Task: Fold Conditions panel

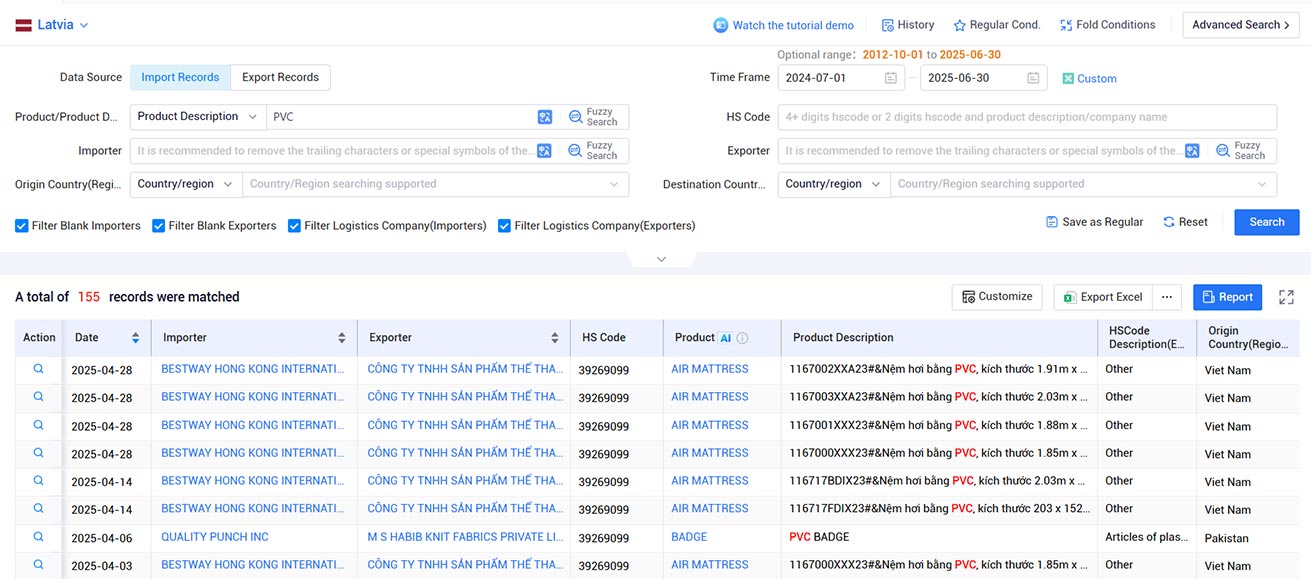Action: click(x=1107, y=25)
